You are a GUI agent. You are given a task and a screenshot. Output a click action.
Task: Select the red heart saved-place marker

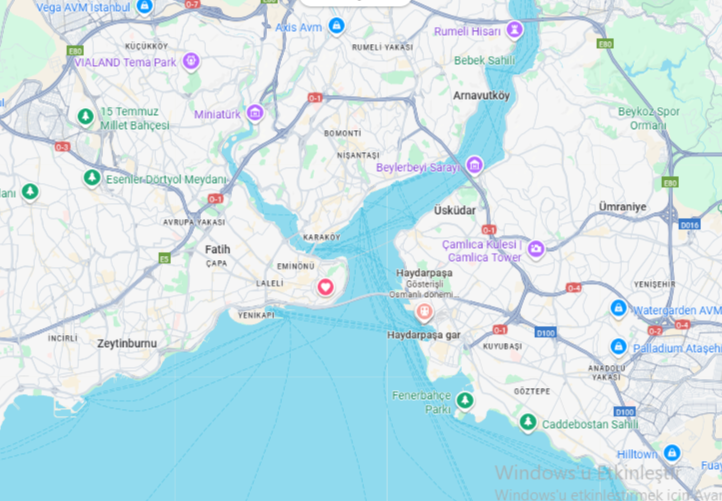coord(325,287)
